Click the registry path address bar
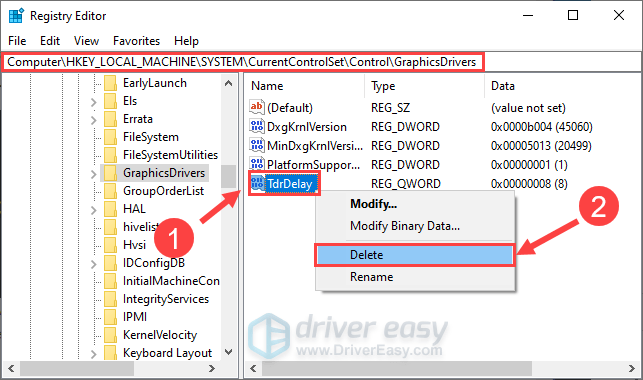643x380 pixels. 321,62
